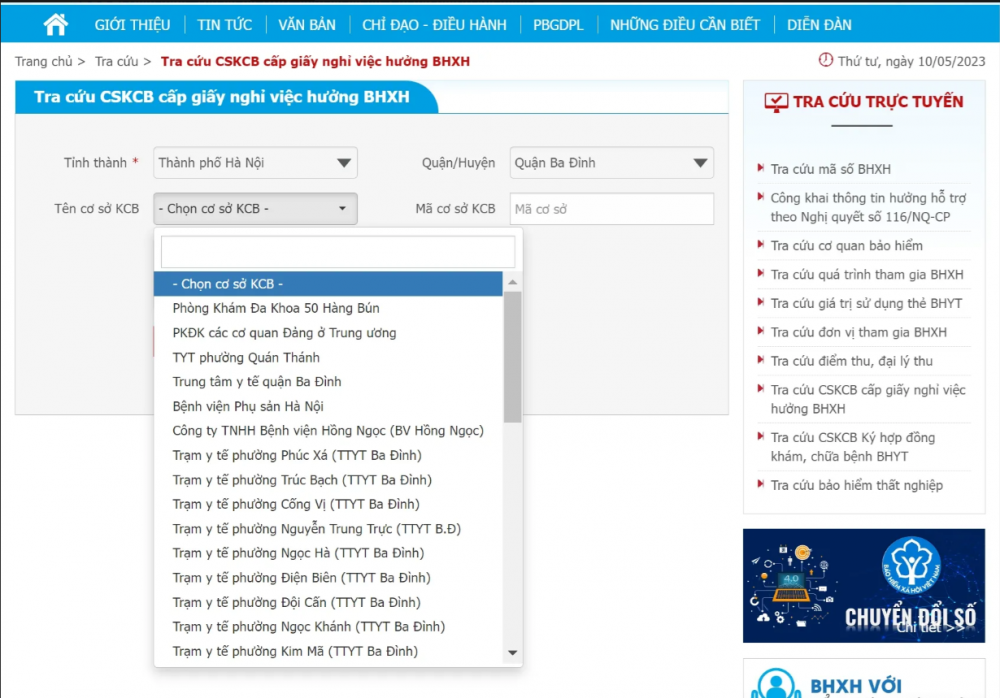This screenshot has height=698, width=1000.
Task: Open sidebar Tra cứu CSKCB cấp giấy nghỉ việc
Action: [868, 399]
